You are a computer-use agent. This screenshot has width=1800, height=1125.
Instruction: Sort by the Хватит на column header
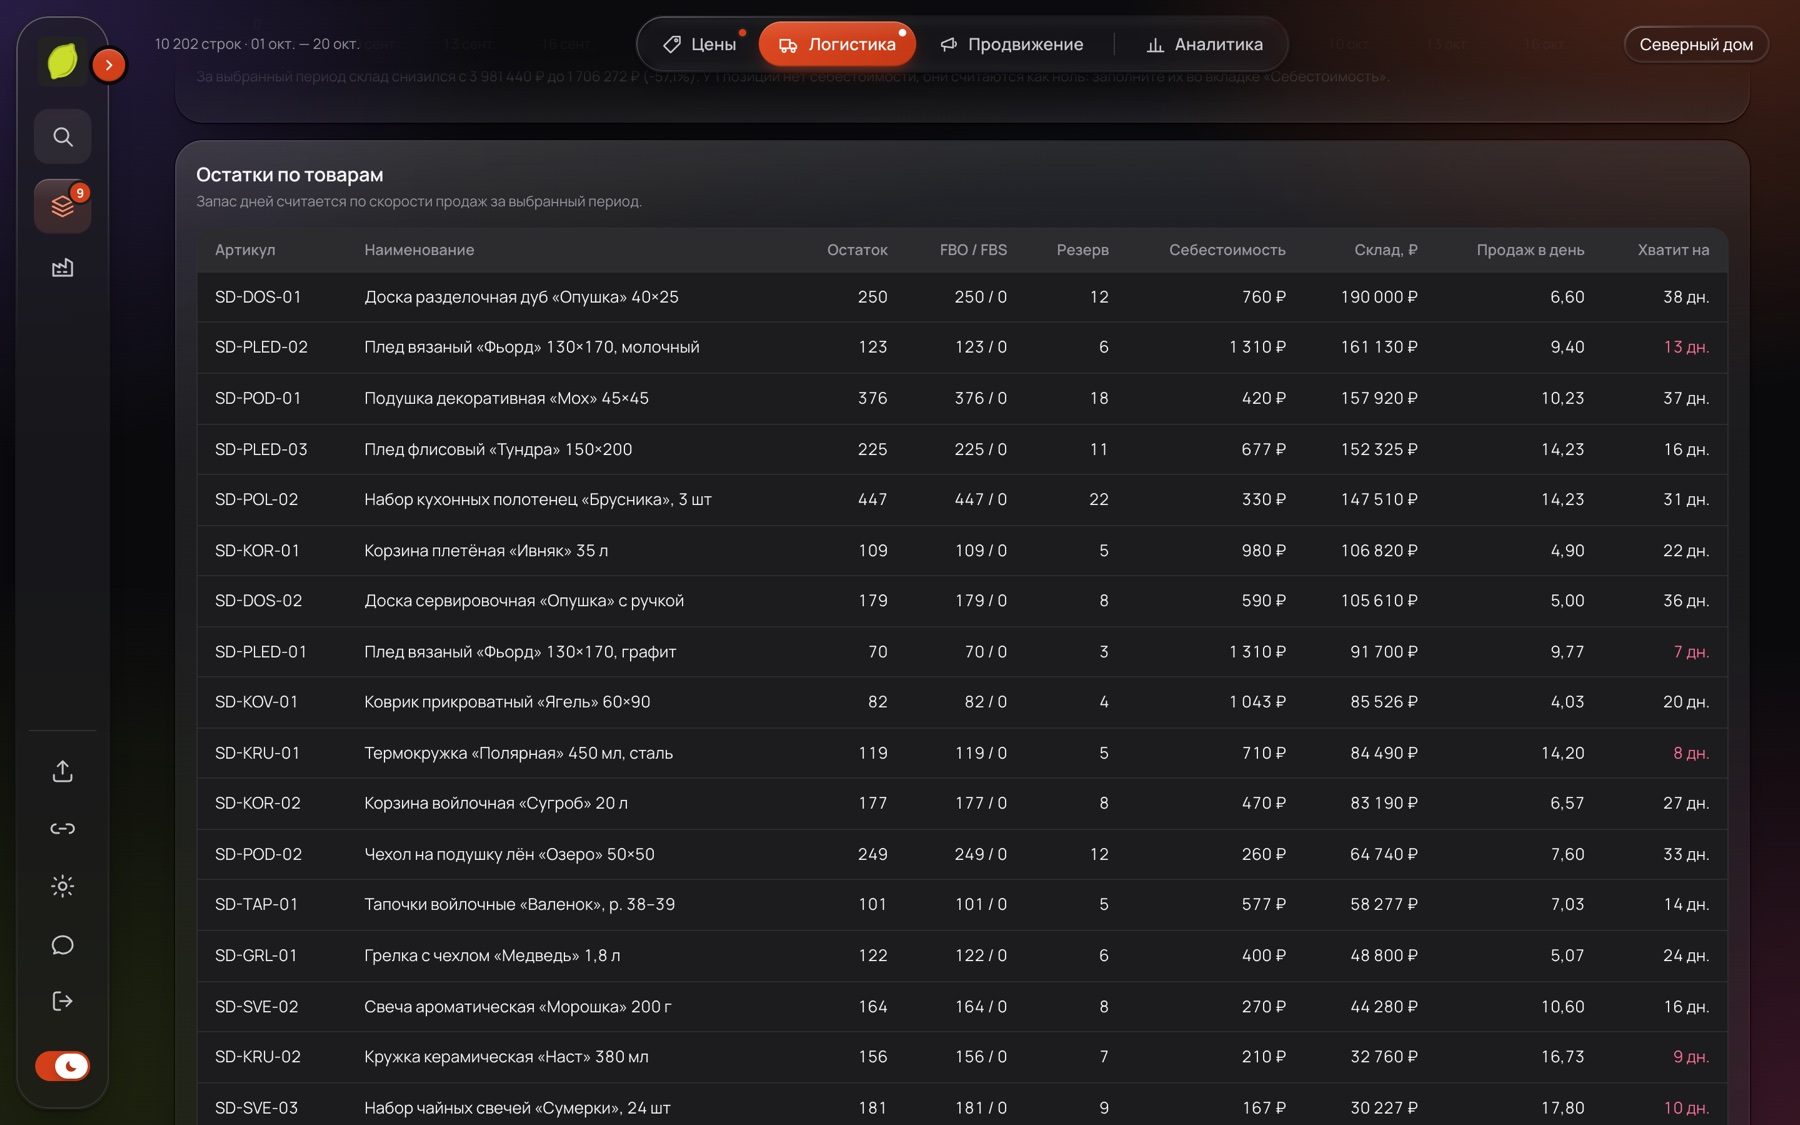[x=1673, y=250]
